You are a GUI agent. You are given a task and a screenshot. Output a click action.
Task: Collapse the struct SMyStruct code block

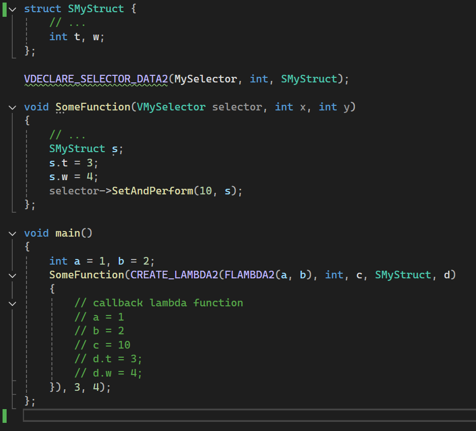click(12, 9)
